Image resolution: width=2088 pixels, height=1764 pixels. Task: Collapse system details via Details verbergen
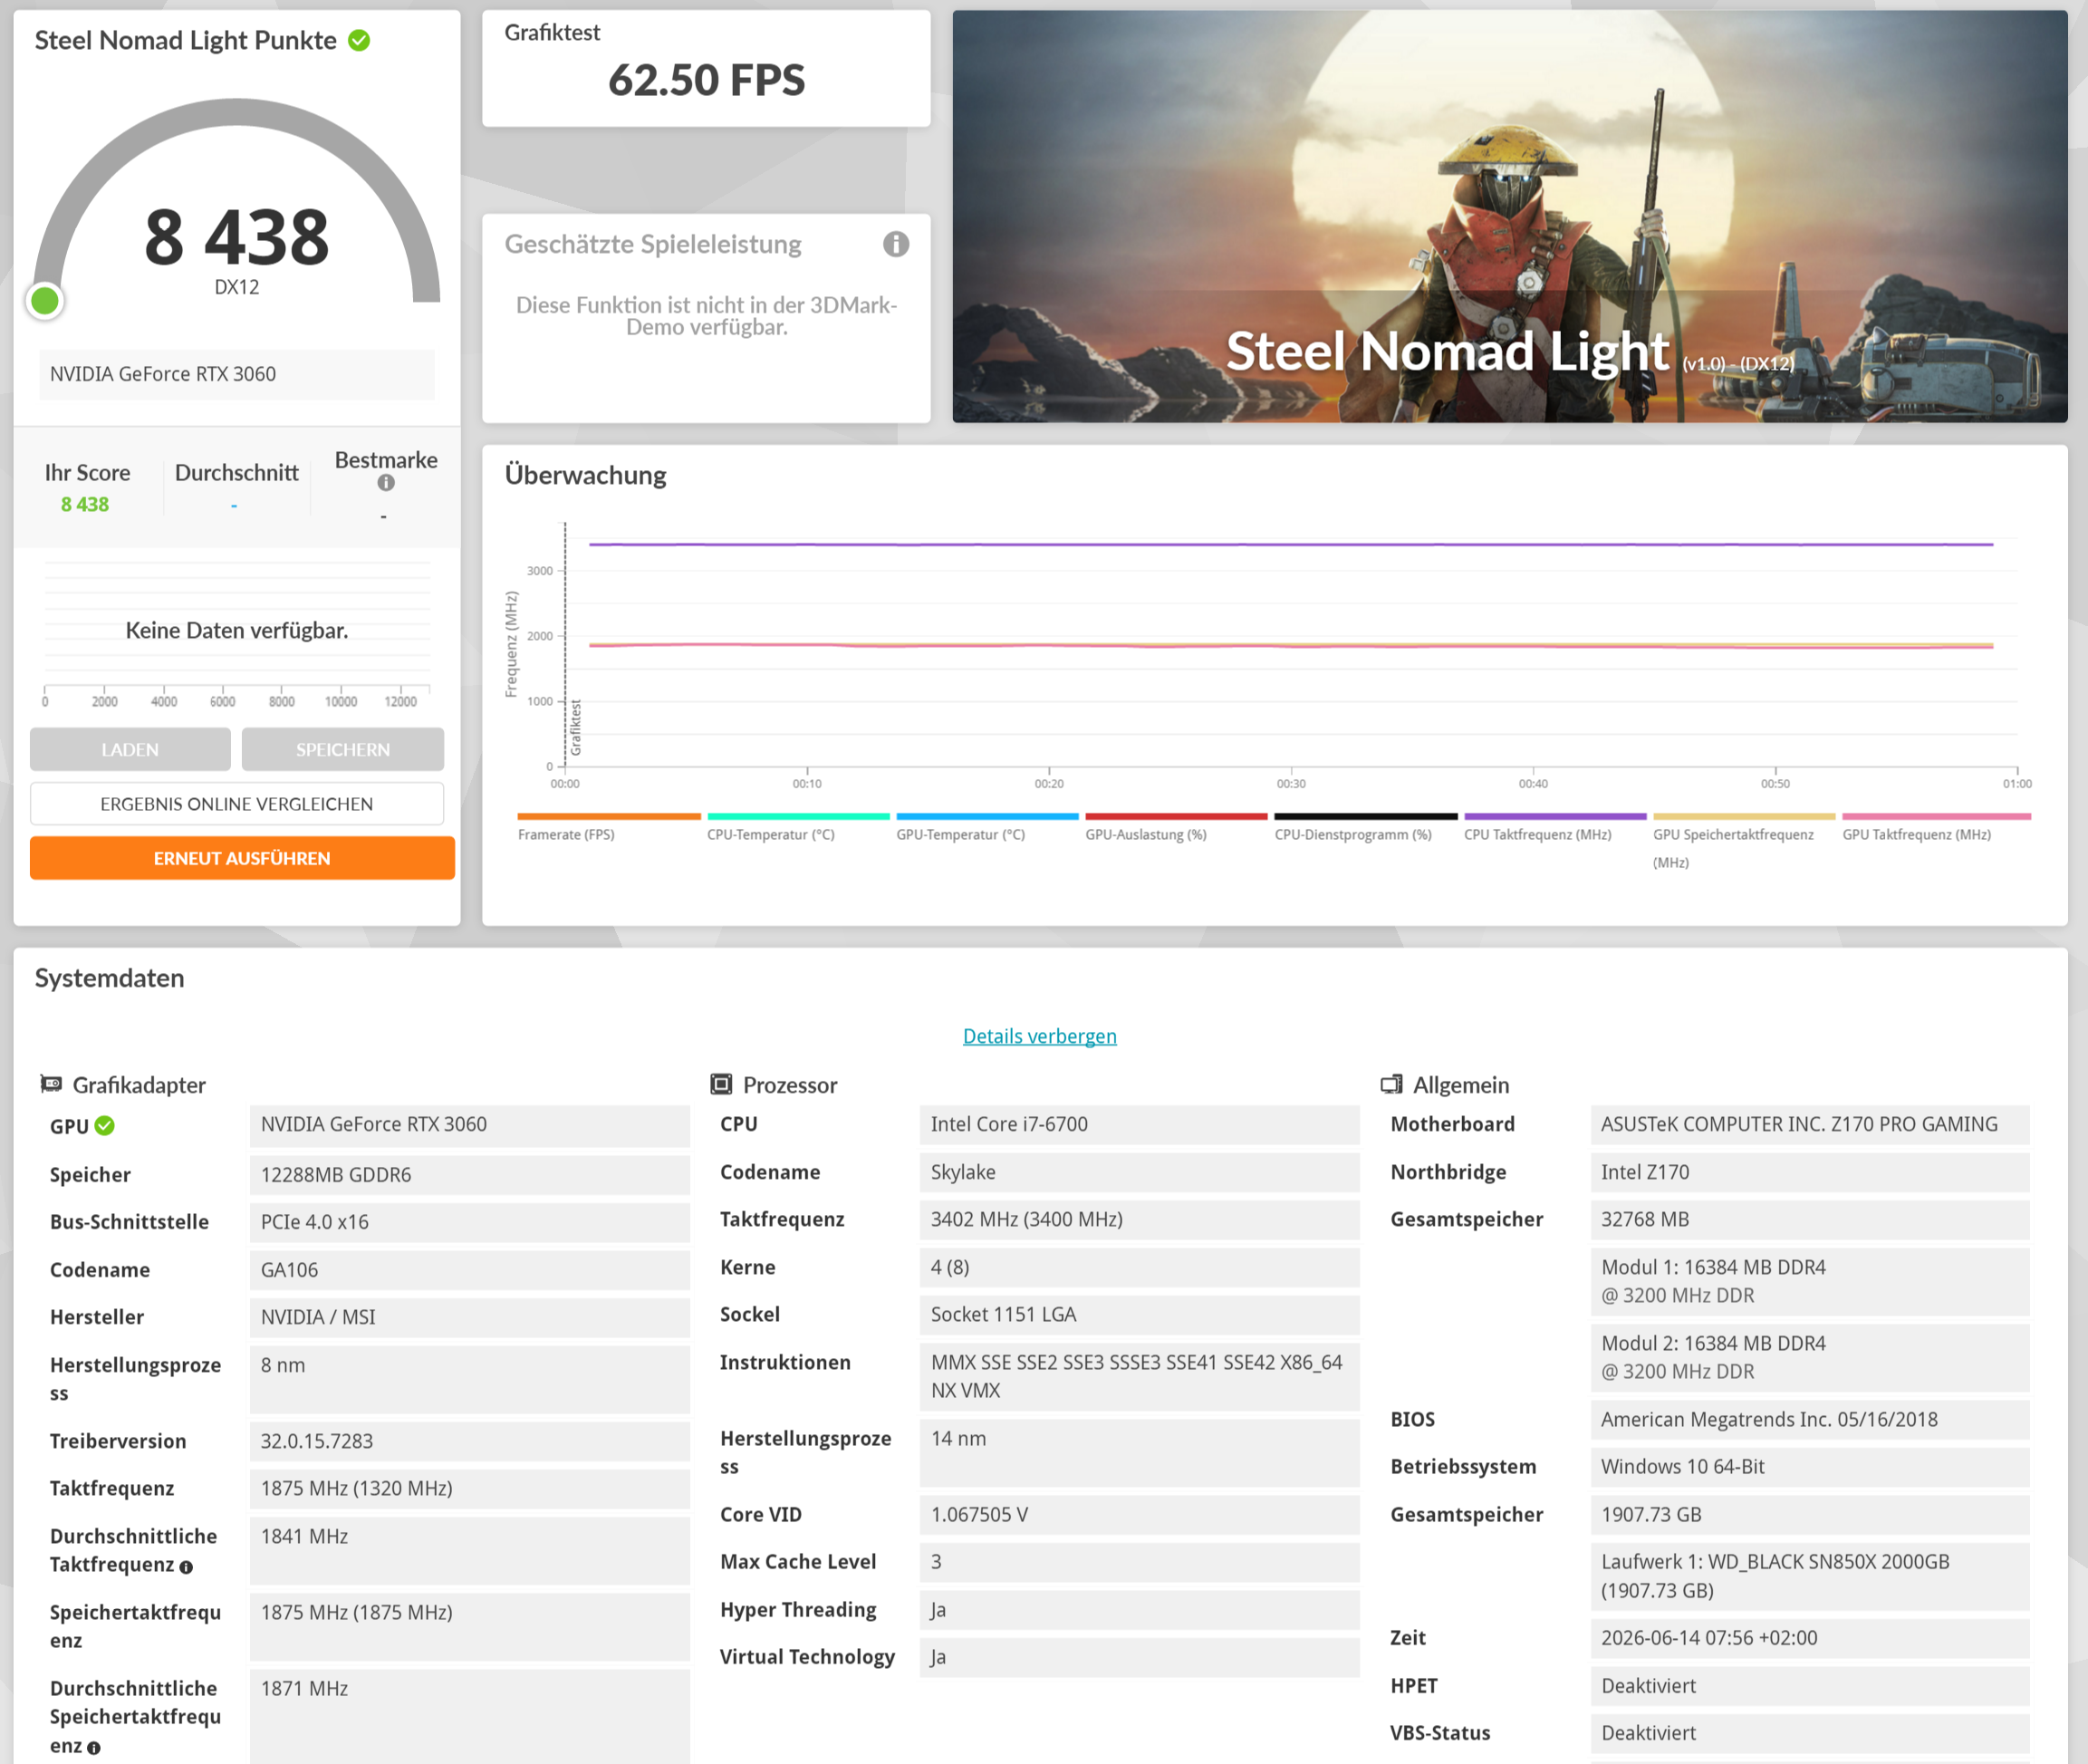(1040, 1036)
